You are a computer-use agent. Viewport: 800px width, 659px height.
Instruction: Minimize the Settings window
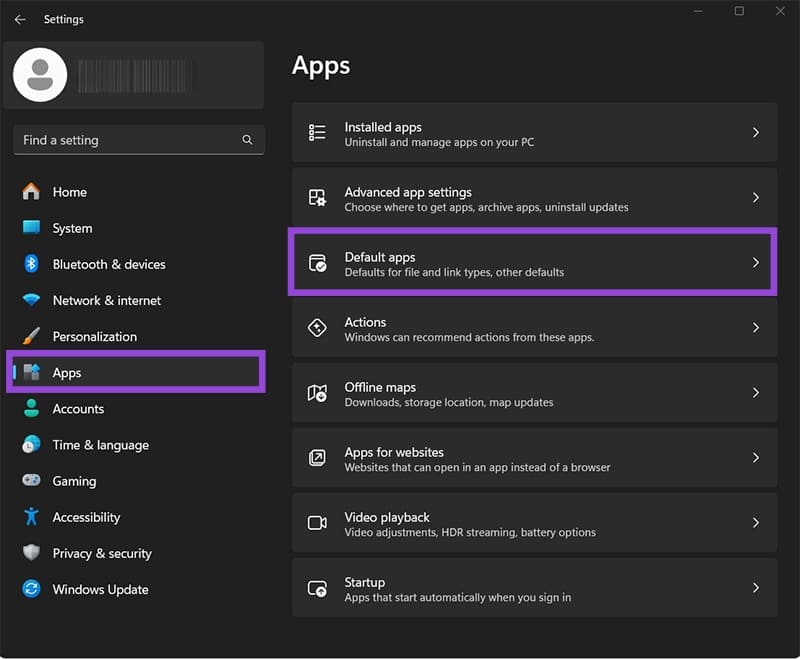pos(698,11)
